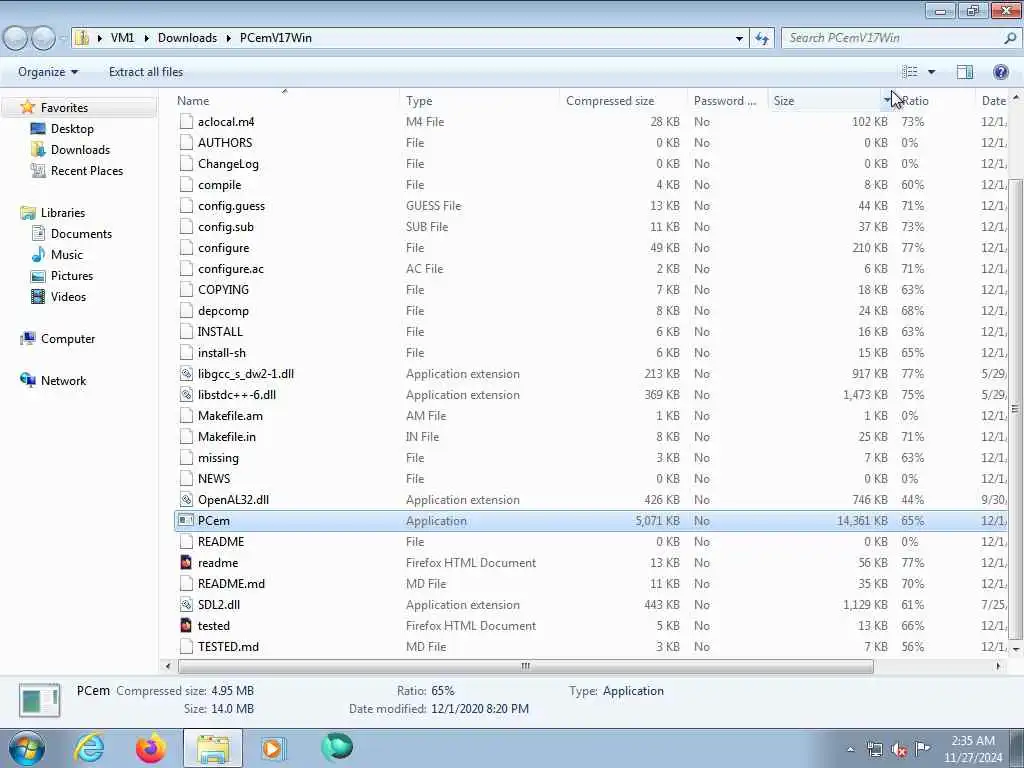This screenshot has width=1024, height=768.
Task: Click the Music library icon
Action: [x=38, y=254]
